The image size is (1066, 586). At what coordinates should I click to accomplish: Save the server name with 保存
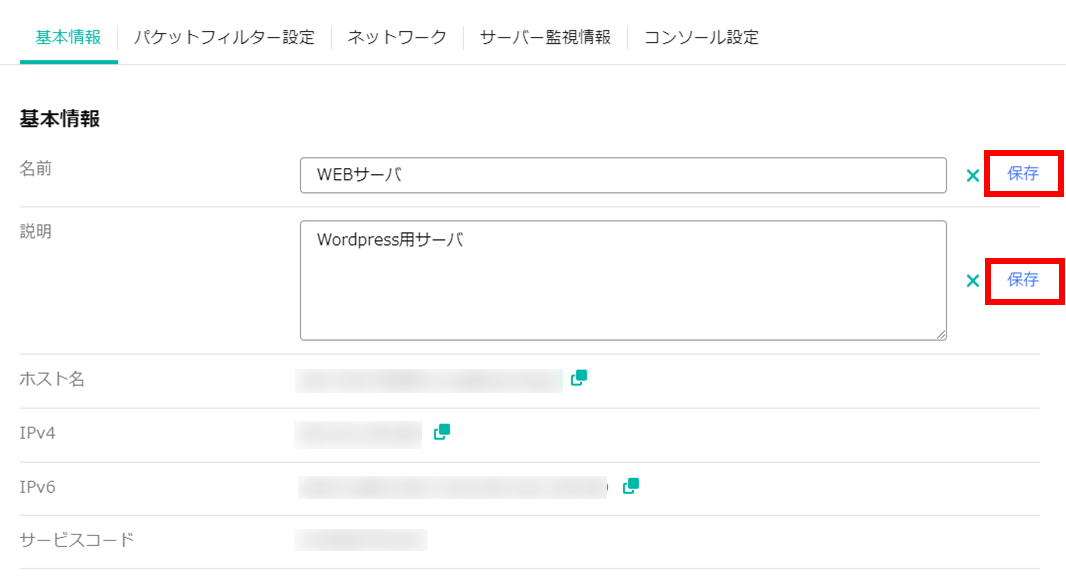1023,174
